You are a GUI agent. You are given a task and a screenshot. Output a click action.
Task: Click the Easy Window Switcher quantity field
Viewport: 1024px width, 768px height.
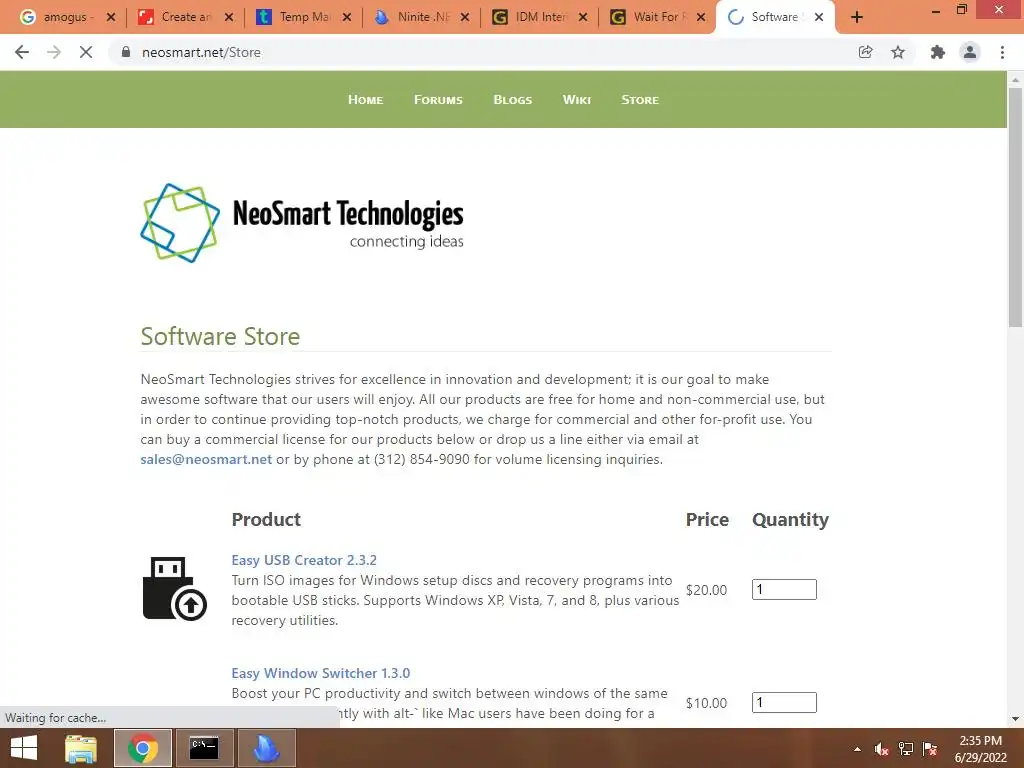coord(784,703)
